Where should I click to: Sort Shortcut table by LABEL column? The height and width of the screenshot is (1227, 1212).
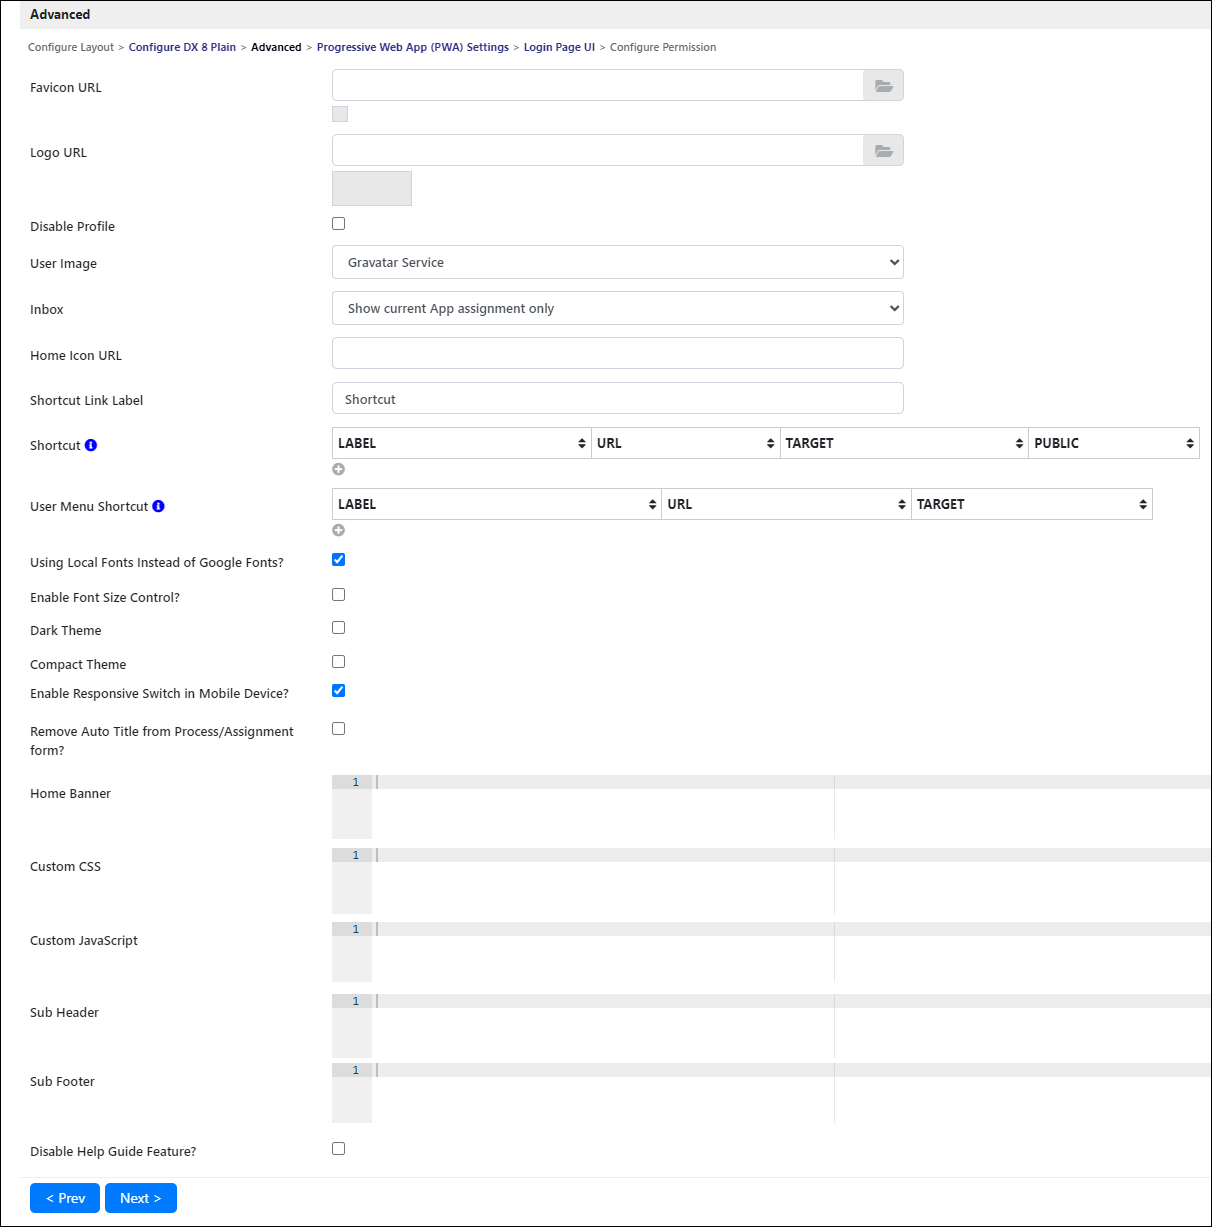point(462,443)
